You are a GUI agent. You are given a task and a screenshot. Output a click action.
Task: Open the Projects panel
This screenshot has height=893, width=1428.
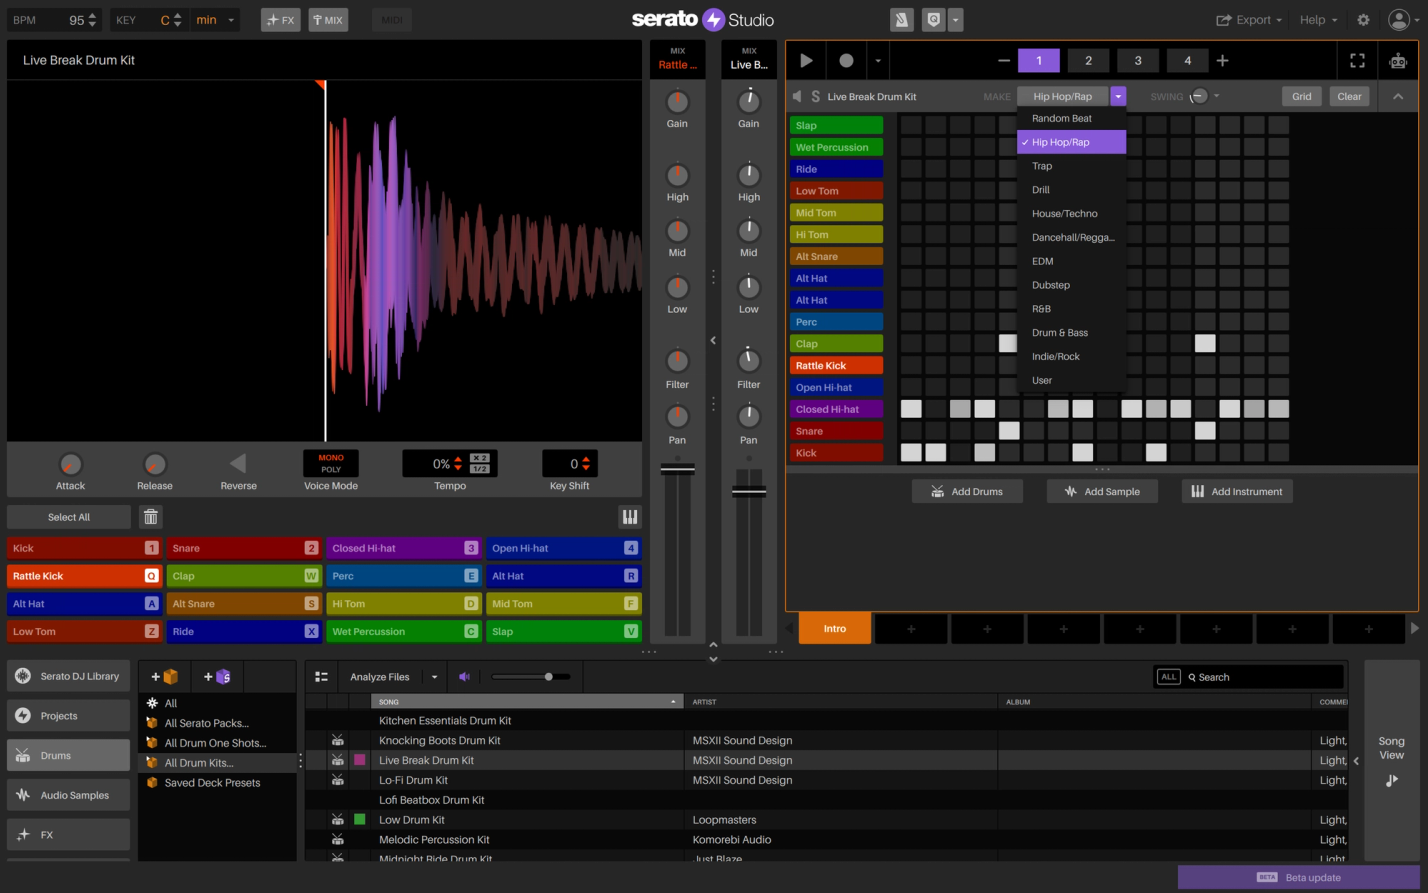tap(67, 715)
